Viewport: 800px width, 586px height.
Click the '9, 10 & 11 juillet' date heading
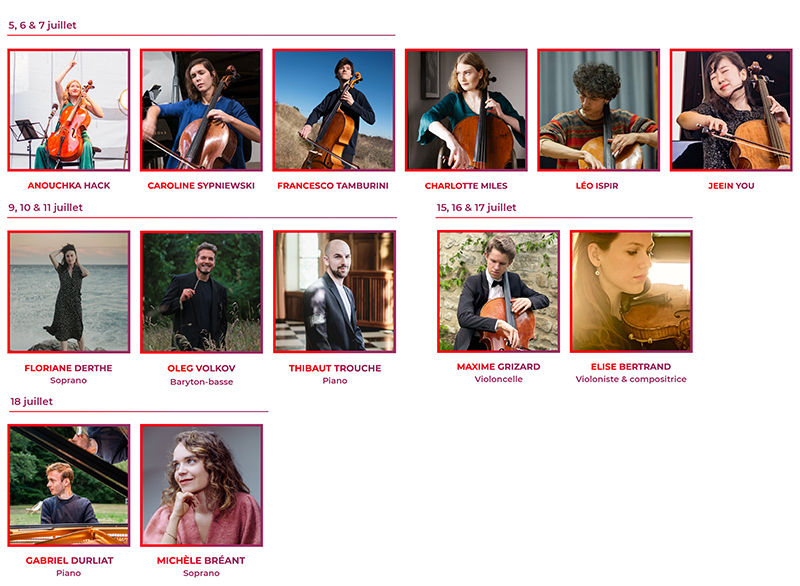(45, 208)
